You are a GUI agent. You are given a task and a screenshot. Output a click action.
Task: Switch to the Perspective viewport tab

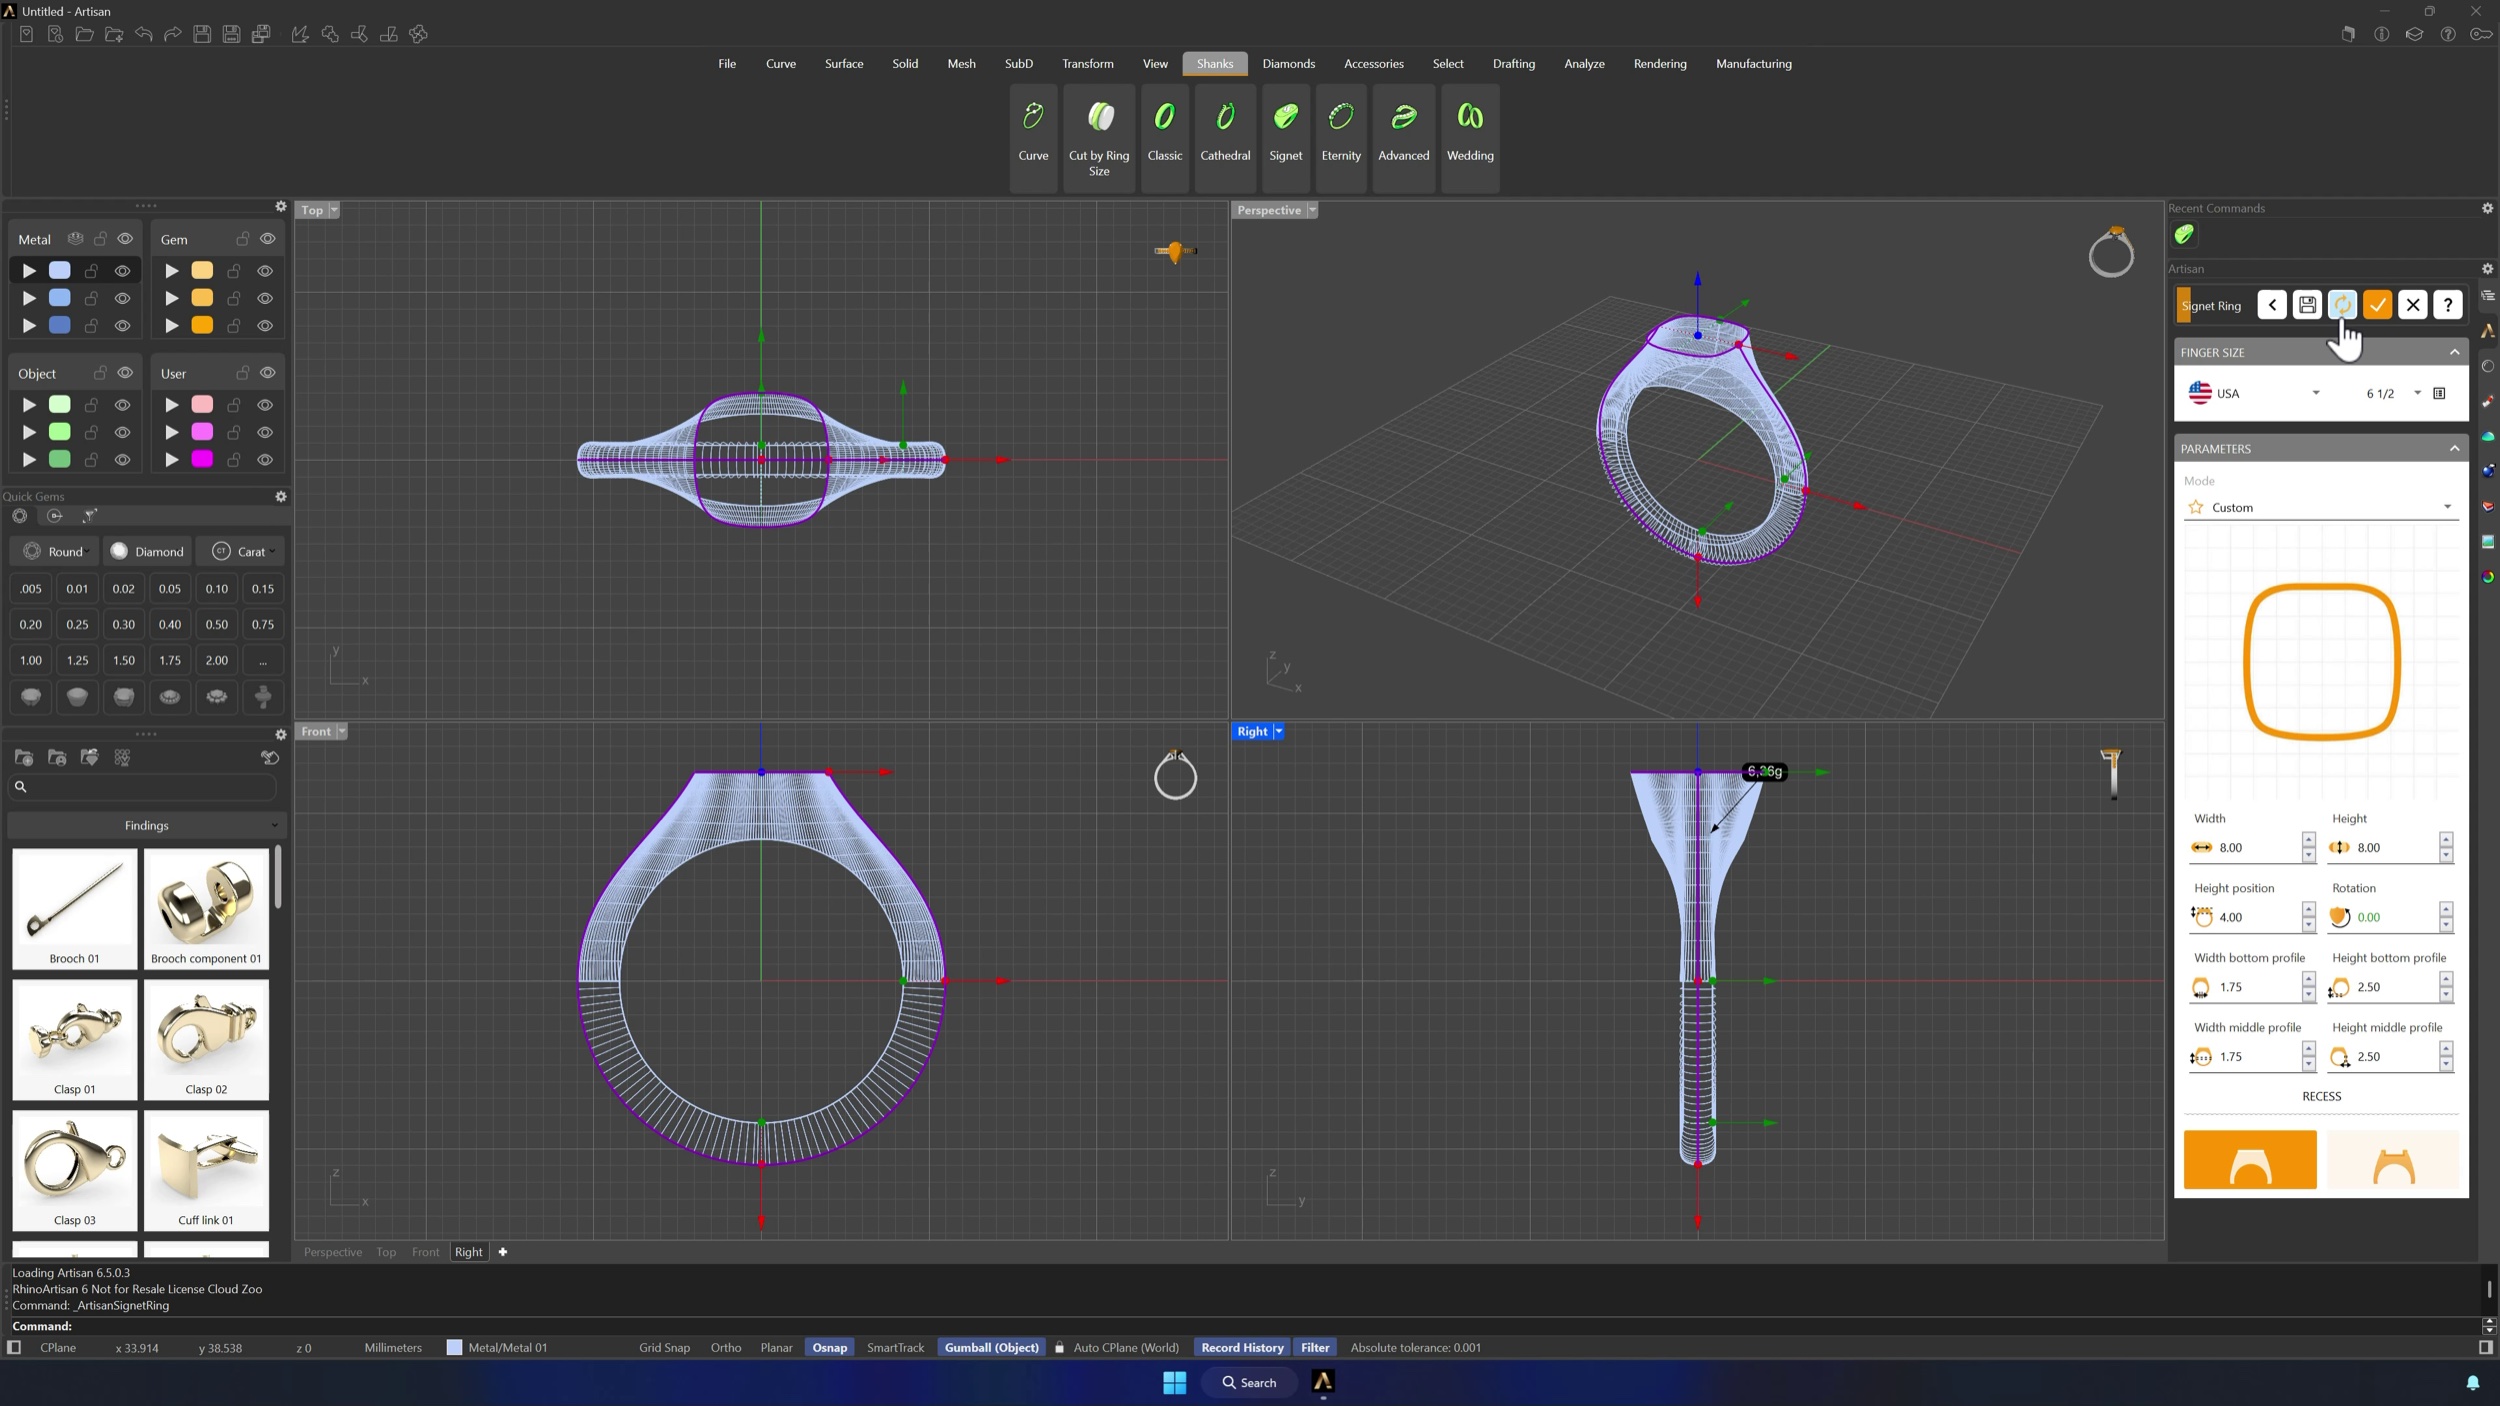(333, 1252)
